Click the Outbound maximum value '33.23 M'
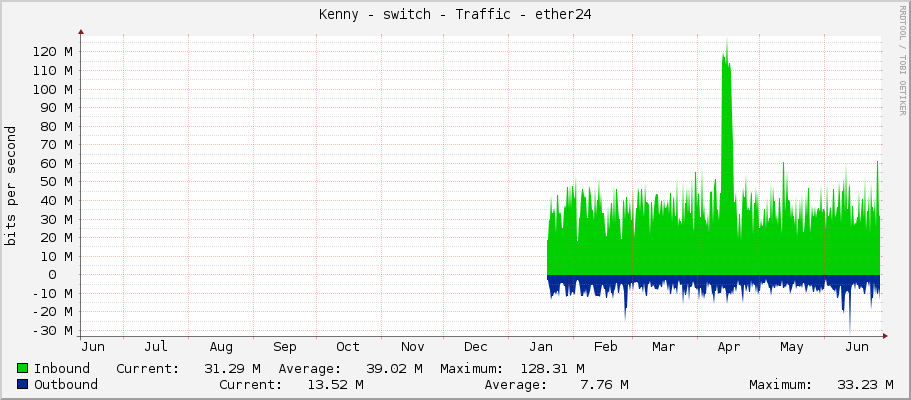This screenshot has width=911, height=400. coord(866,384)
